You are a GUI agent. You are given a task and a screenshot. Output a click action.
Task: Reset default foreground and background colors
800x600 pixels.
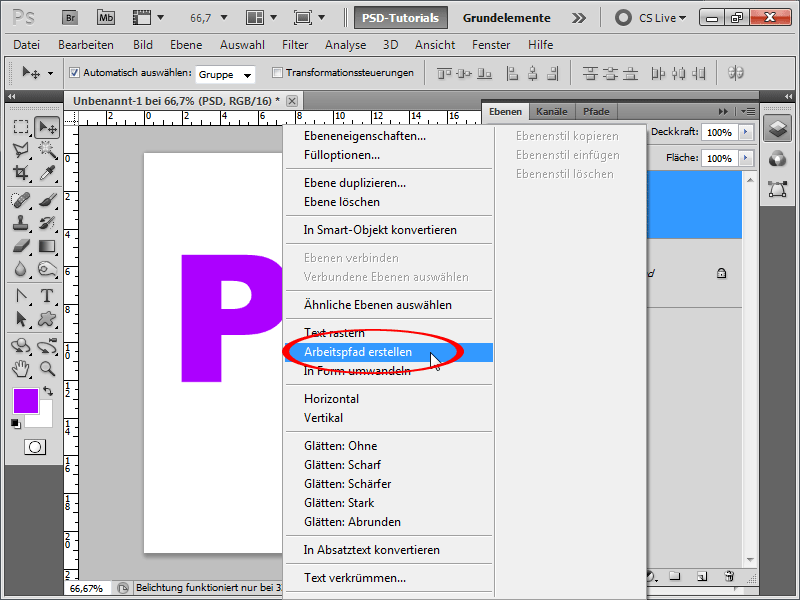[16, 423]
